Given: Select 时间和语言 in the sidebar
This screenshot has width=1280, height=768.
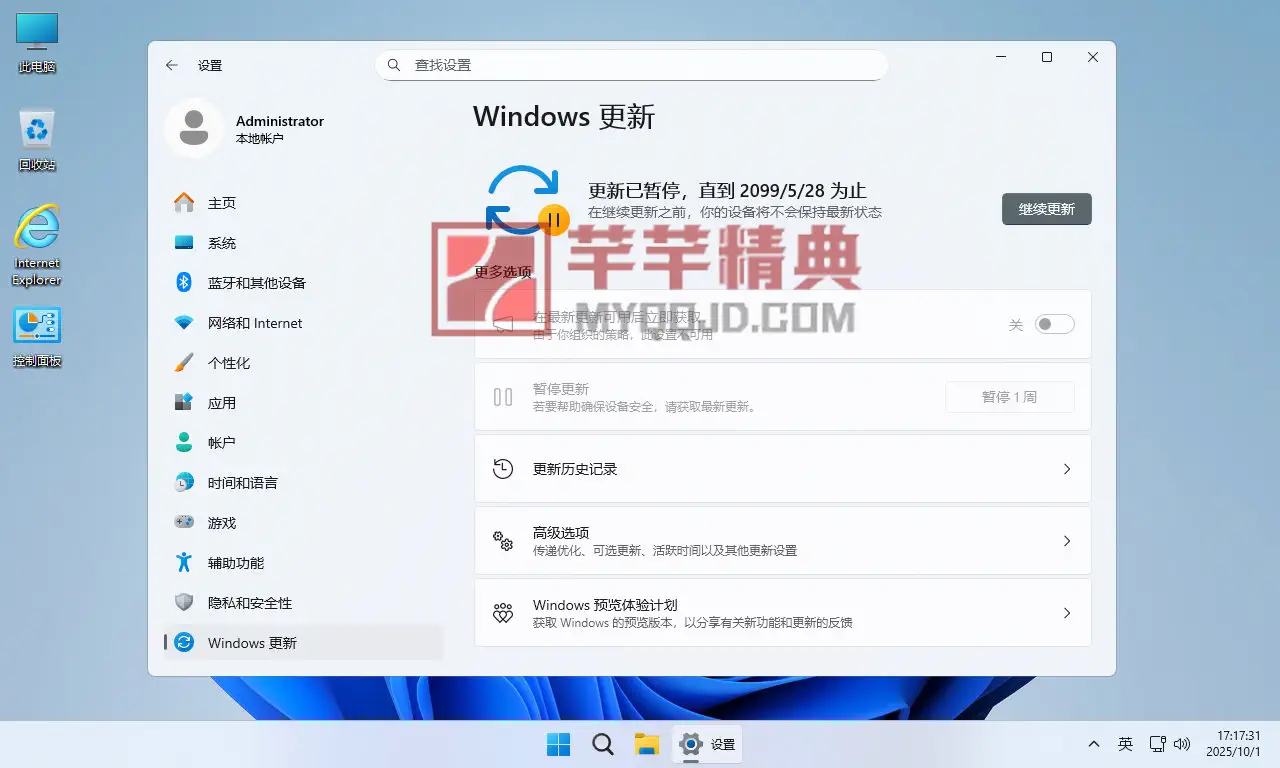Looking at the screenshot, I should click(242, 483).
